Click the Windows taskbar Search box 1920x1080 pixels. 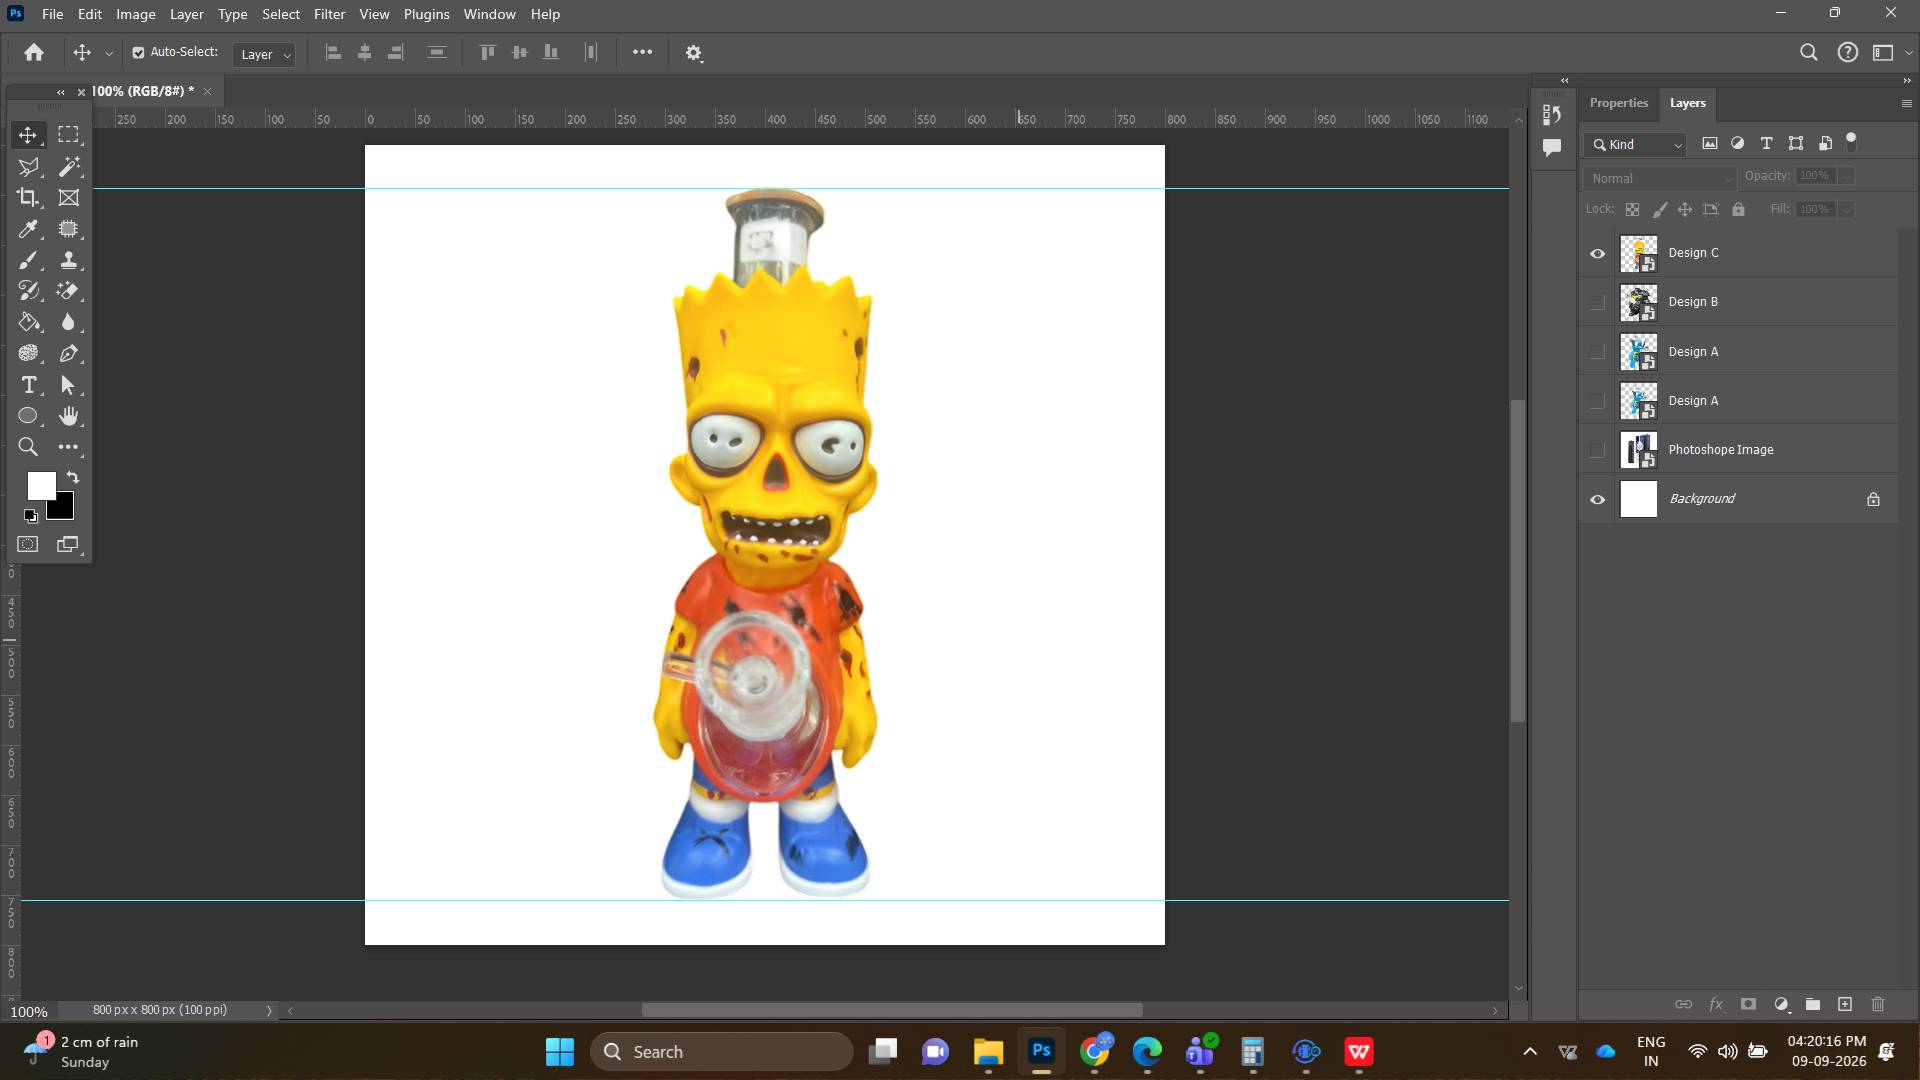pos(721,1052)
